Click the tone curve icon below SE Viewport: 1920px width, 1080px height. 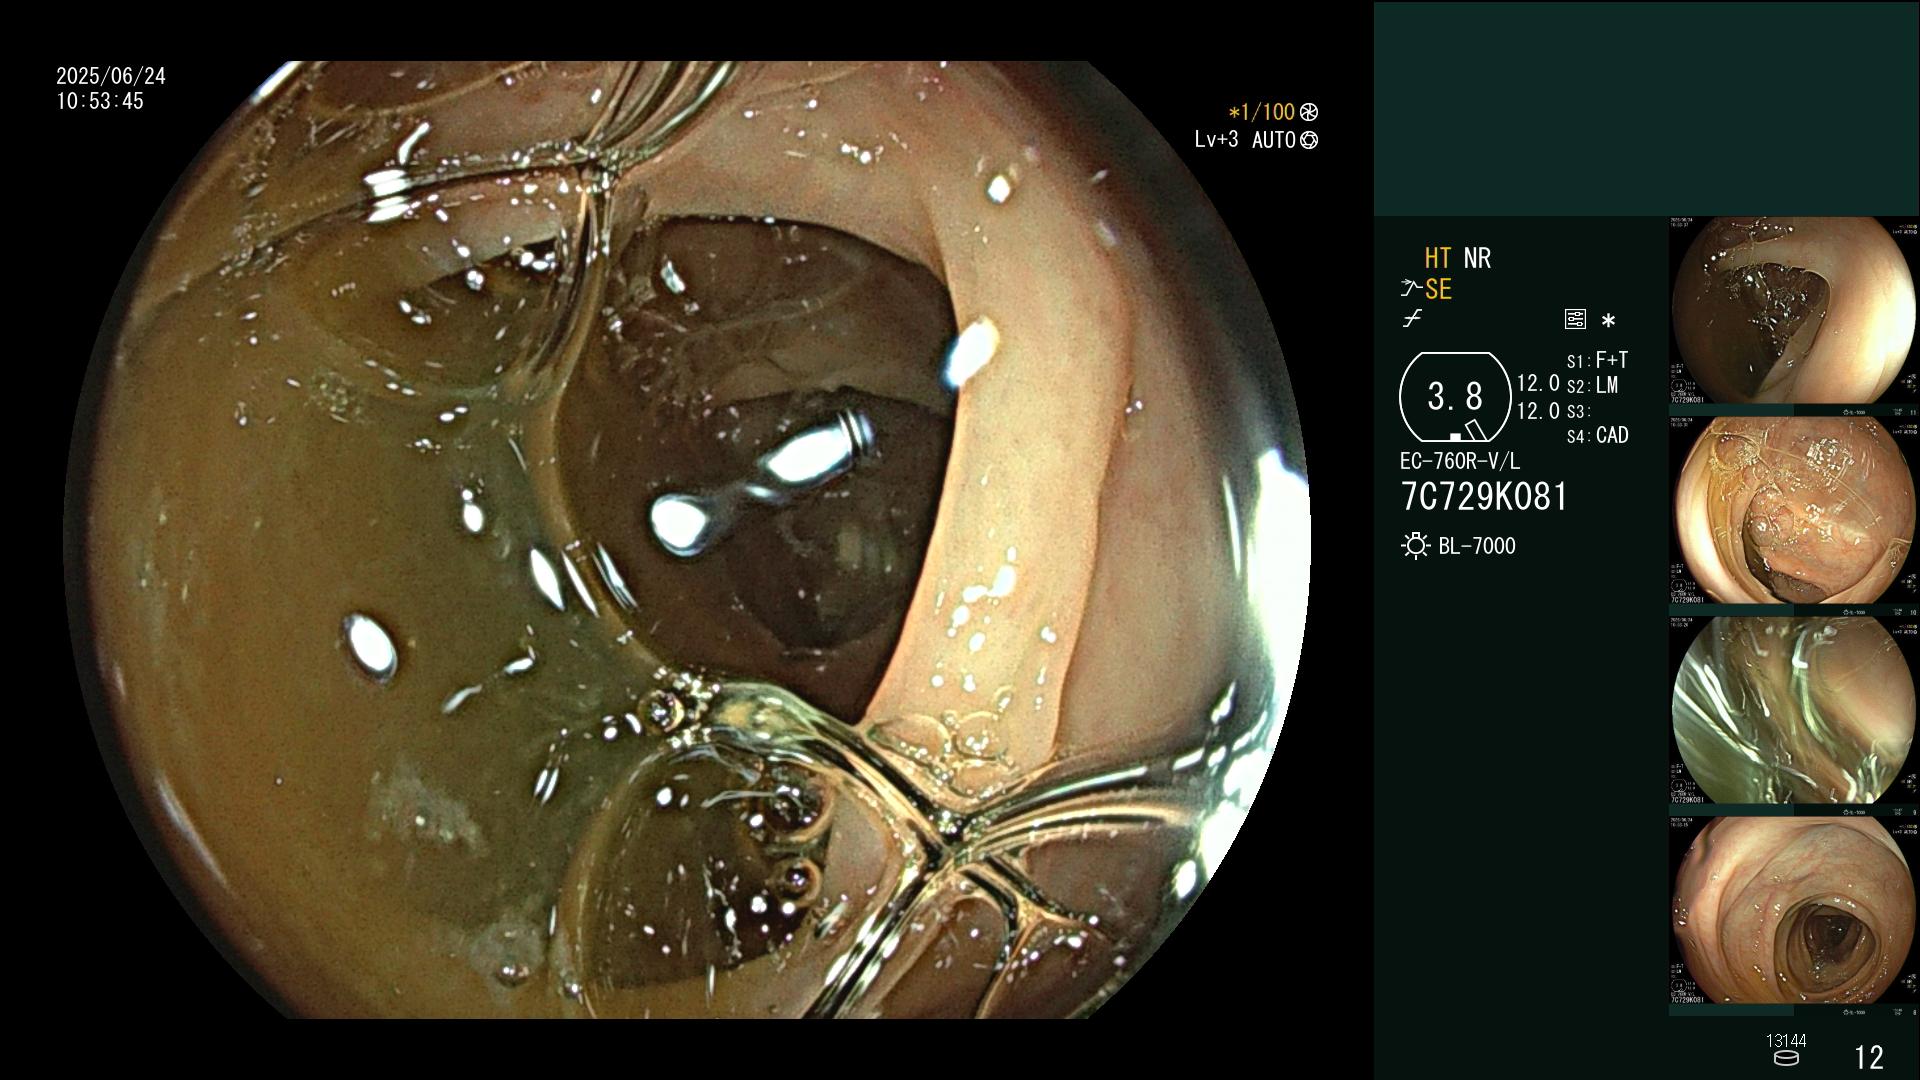[x=1412, y=319]
